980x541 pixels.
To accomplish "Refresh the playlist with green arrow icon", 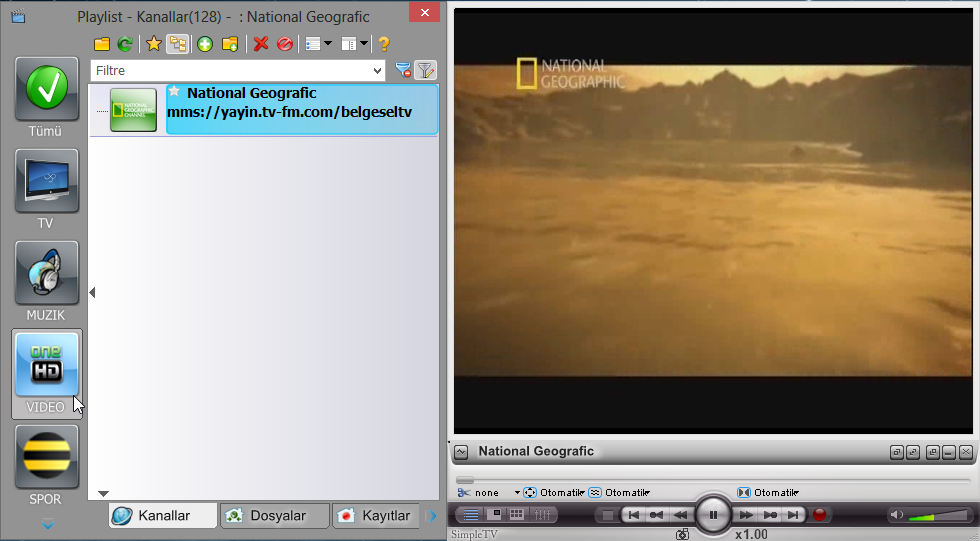I will point(125,44).
